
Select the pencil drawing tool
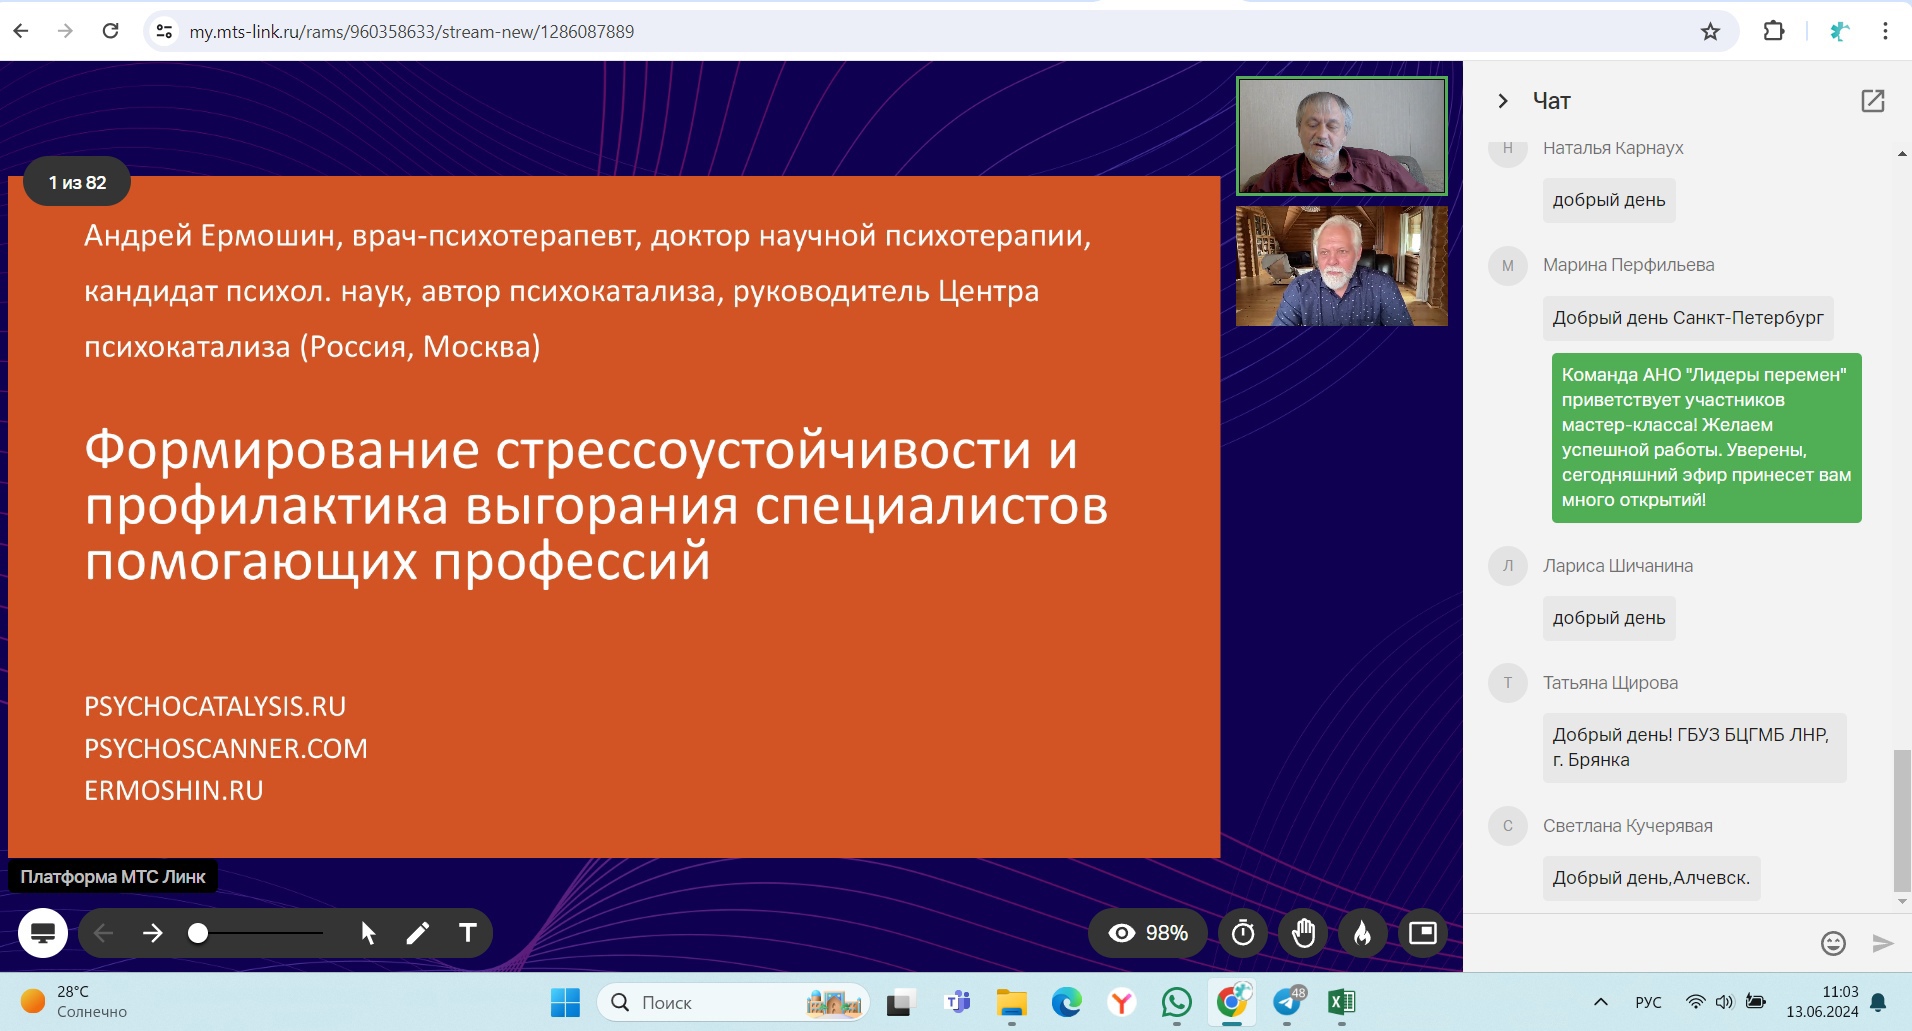pyautogui.click(x=418, y=933)
